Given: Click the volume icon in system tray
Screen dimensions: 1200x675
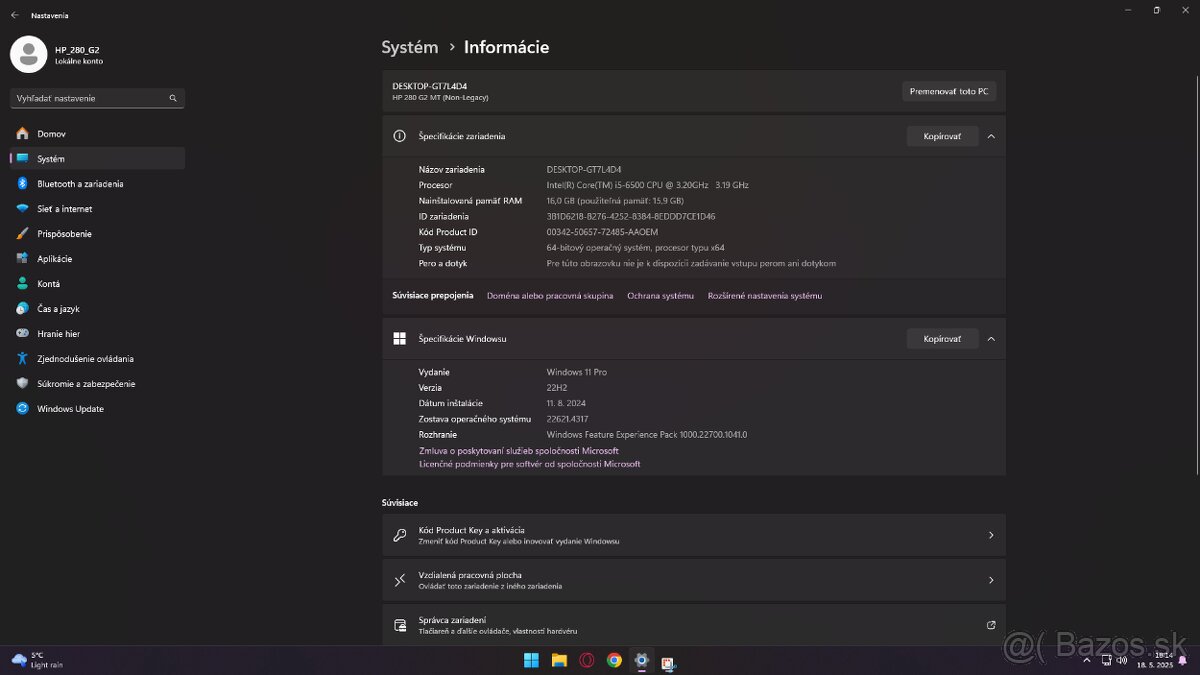Looking at the screenshot, I should tap(1124, 660).
